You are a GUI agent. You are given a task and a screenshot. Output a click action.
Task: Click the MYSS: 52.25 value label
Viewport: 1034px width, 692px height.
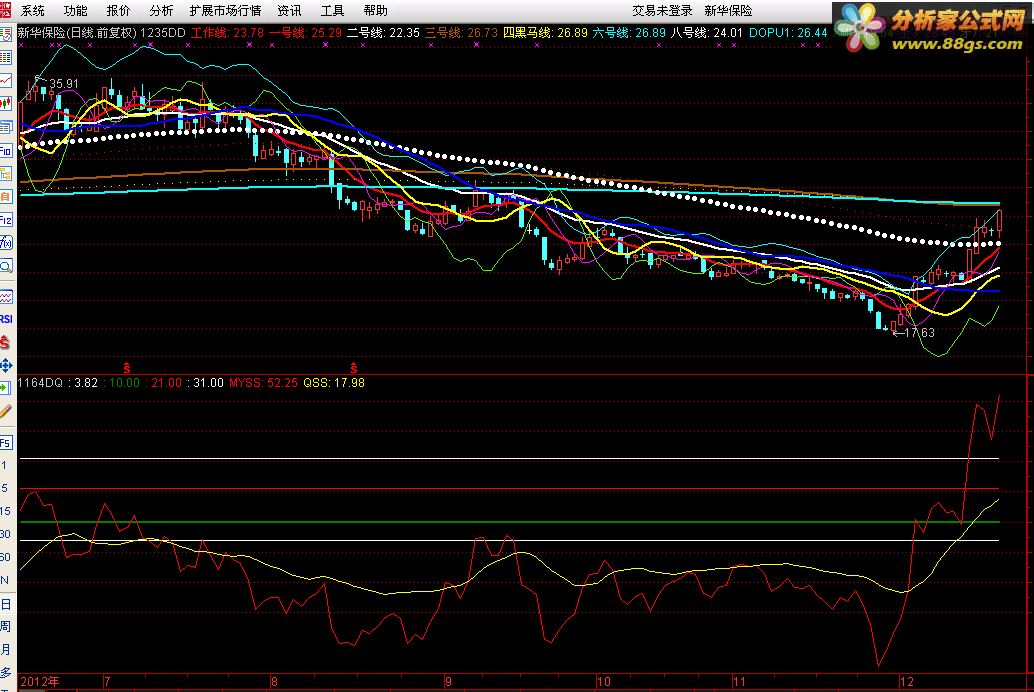pos(264,383)
